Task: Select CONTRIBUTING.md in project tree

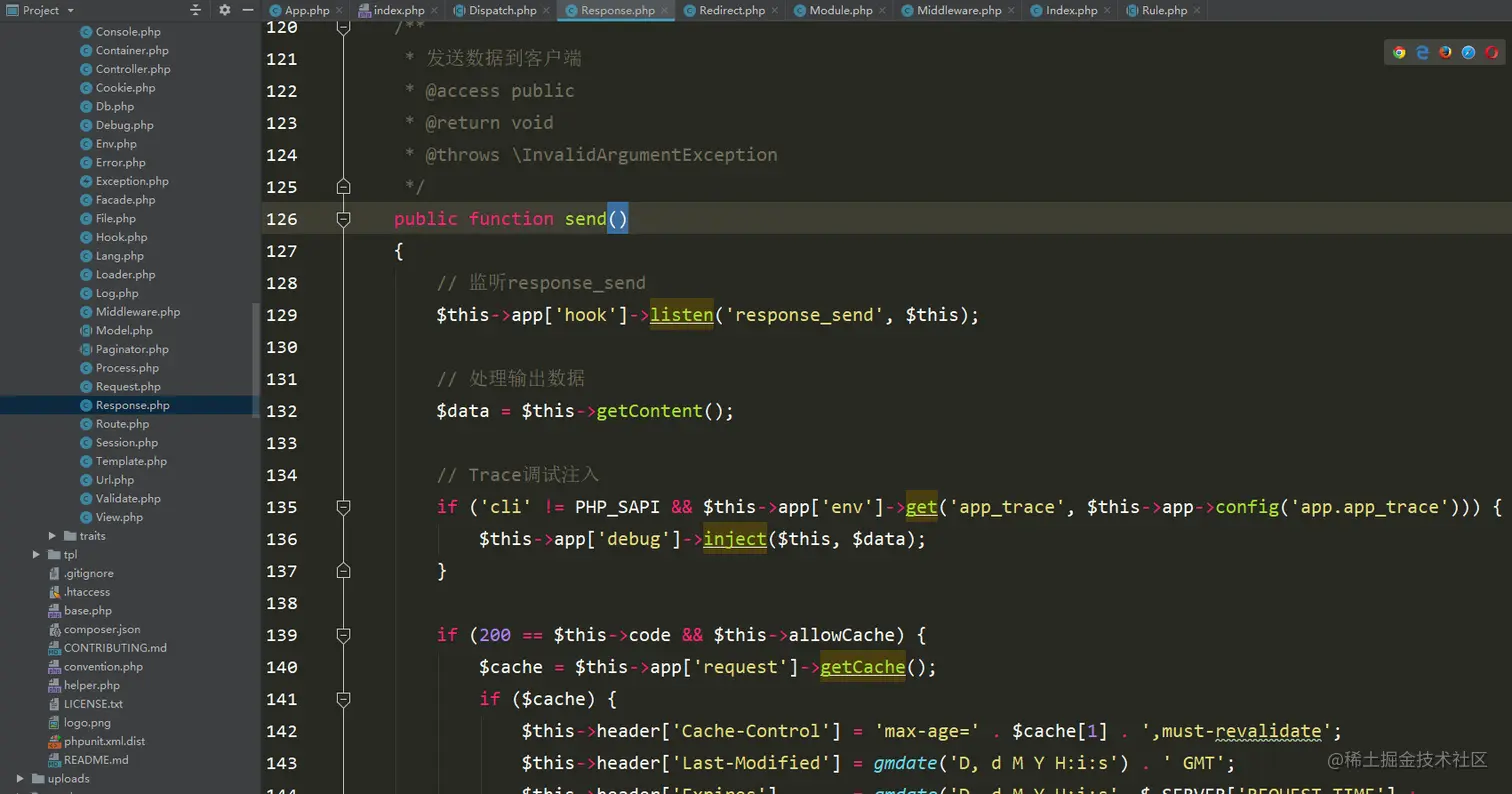Action: click(x=115, y=648)
